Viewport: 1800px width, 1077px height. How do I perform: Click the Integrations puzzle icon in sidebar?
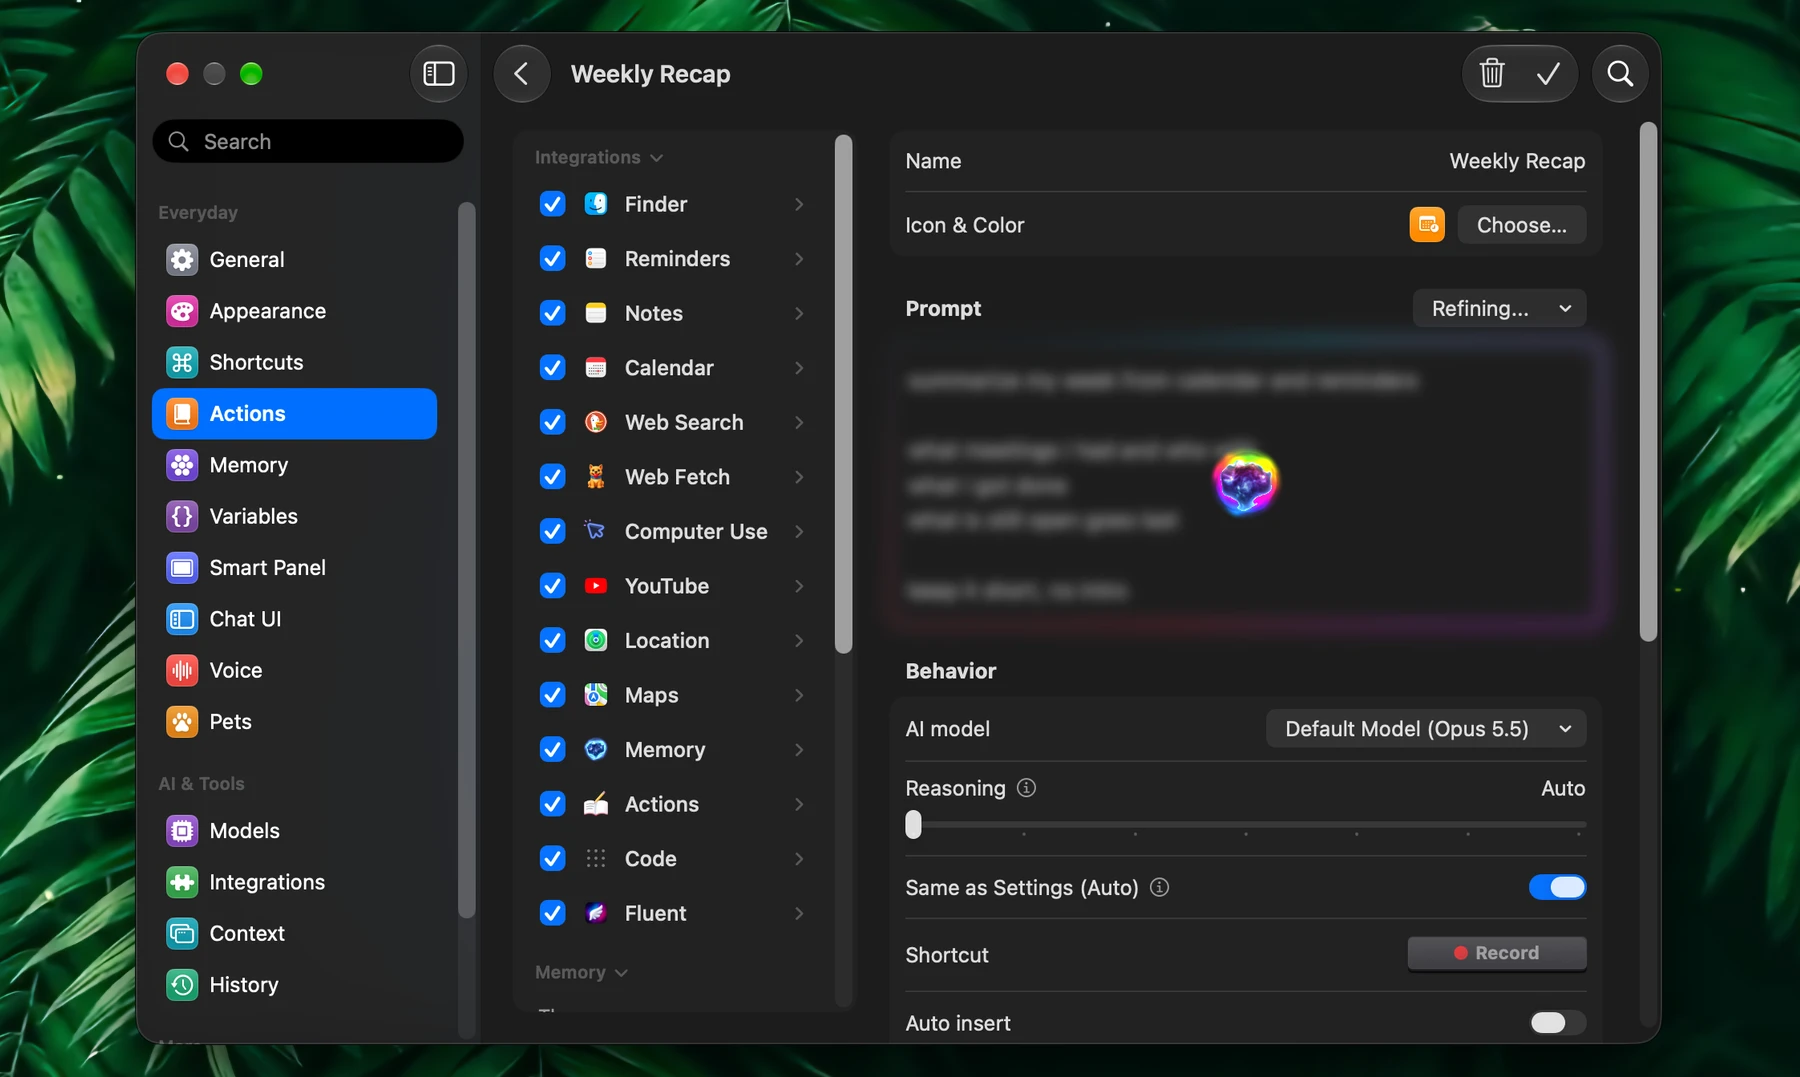pos(182,882)
